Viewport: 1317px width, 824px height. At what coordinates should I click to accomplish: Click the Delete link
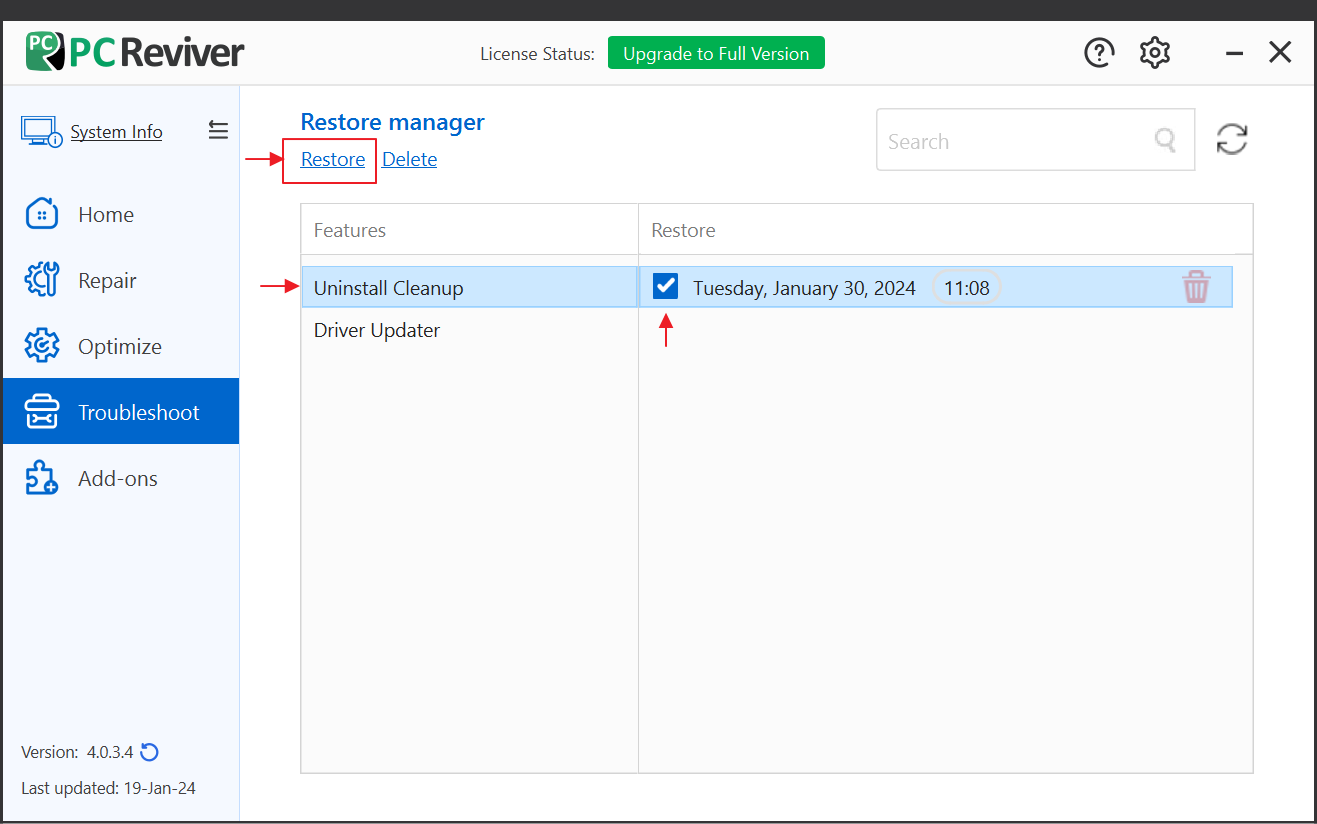coord(409,159)
